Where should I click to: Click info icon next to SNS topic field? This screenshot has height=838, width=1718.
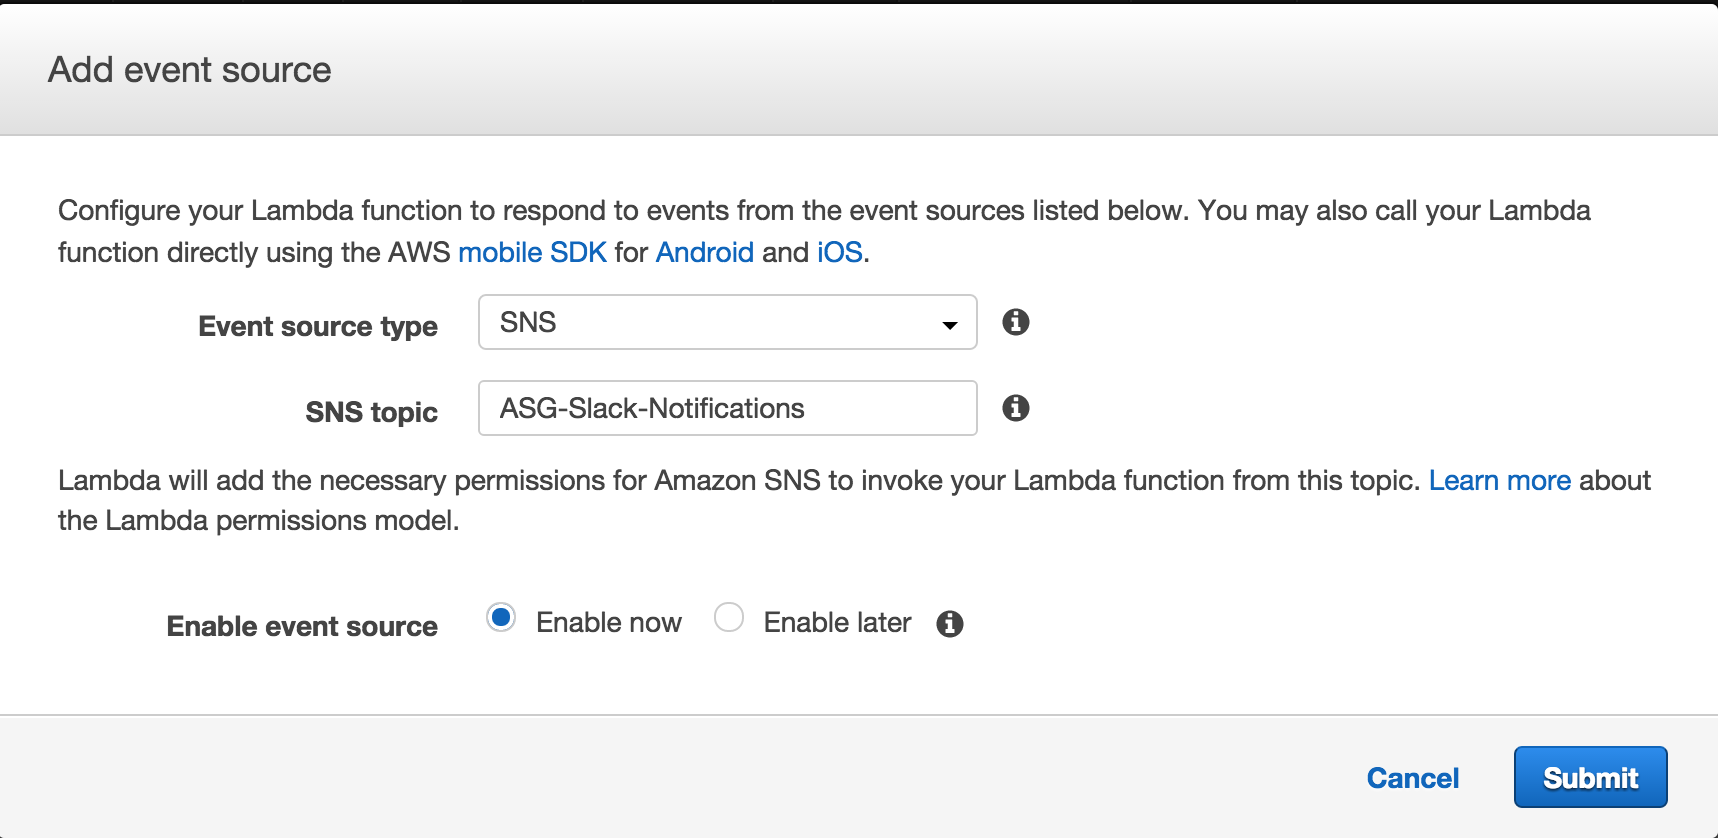coord(1016,408)
